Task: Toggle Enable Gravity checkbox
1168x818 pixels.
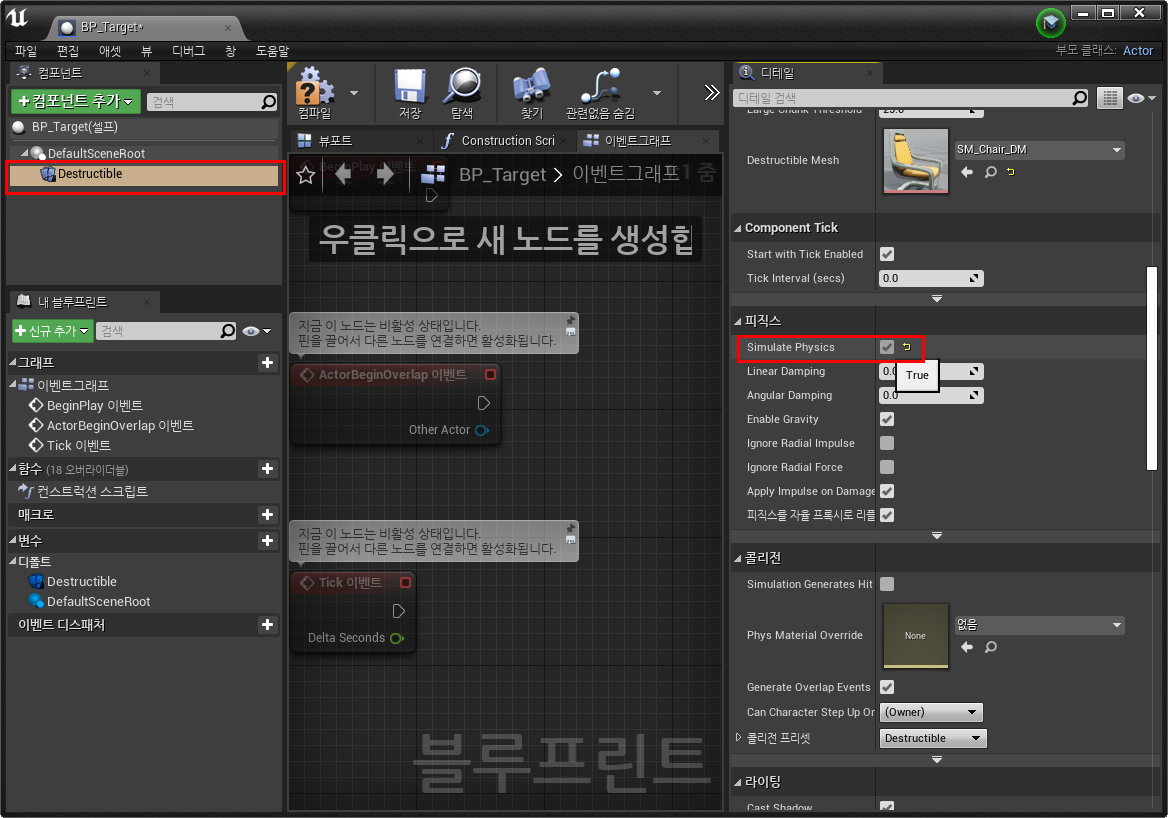Action: click(886, 419)
